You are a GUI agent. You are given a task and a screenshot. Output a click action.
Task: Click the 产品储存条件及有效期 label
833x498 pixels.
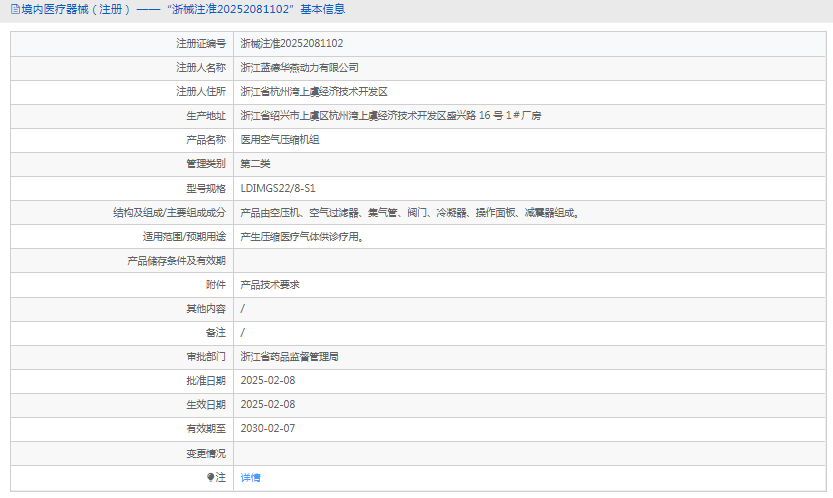176,260
